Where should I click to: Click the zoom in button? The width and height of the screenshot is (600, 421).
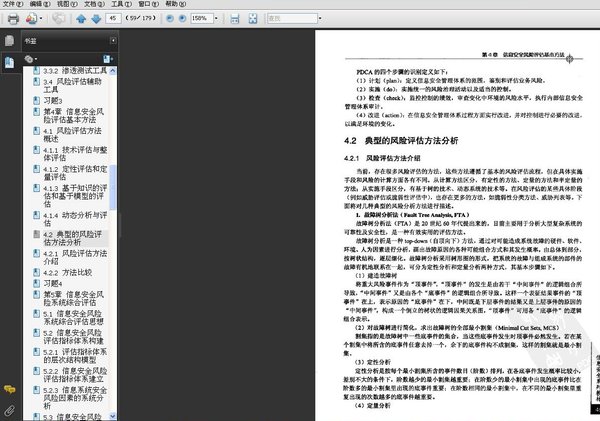pyautogui.click(x=181, y=19)
